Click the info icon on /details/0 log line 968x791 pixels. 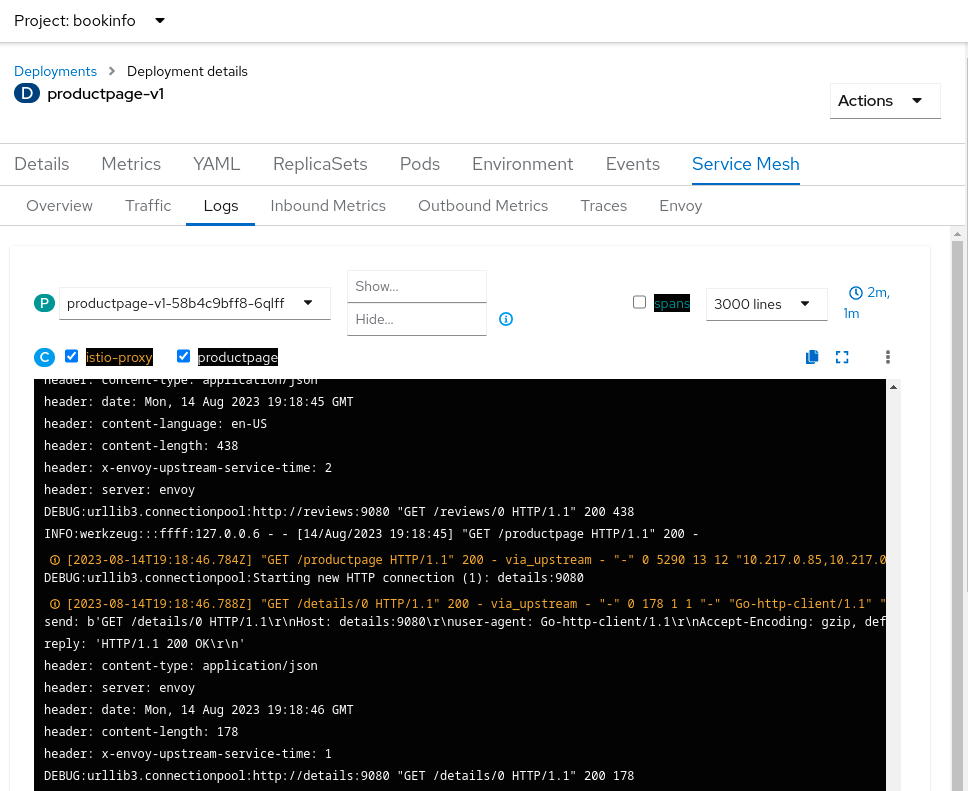tap(55, 604)
